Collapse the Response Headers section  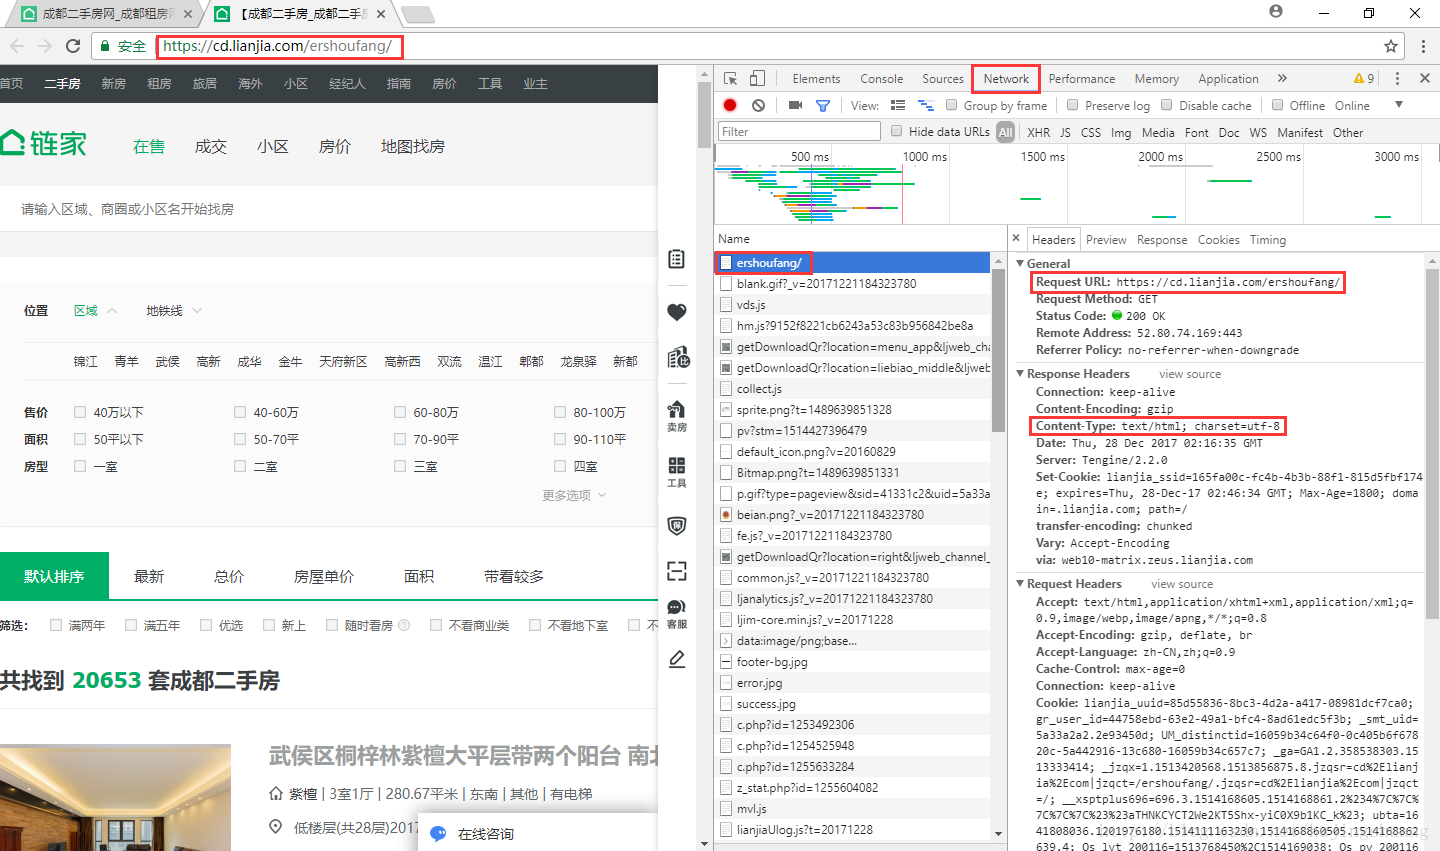[x=1020, y=374]
